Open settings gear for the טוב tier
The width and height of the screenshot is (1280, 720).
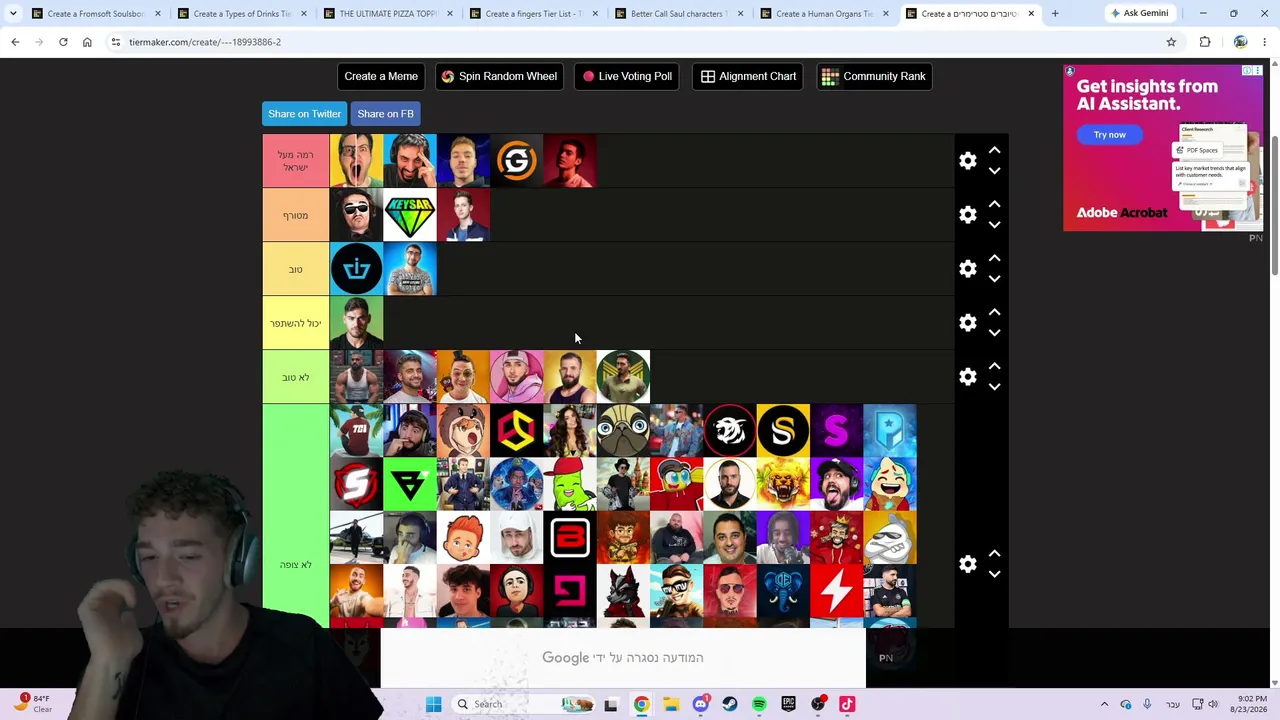[967, 269]
